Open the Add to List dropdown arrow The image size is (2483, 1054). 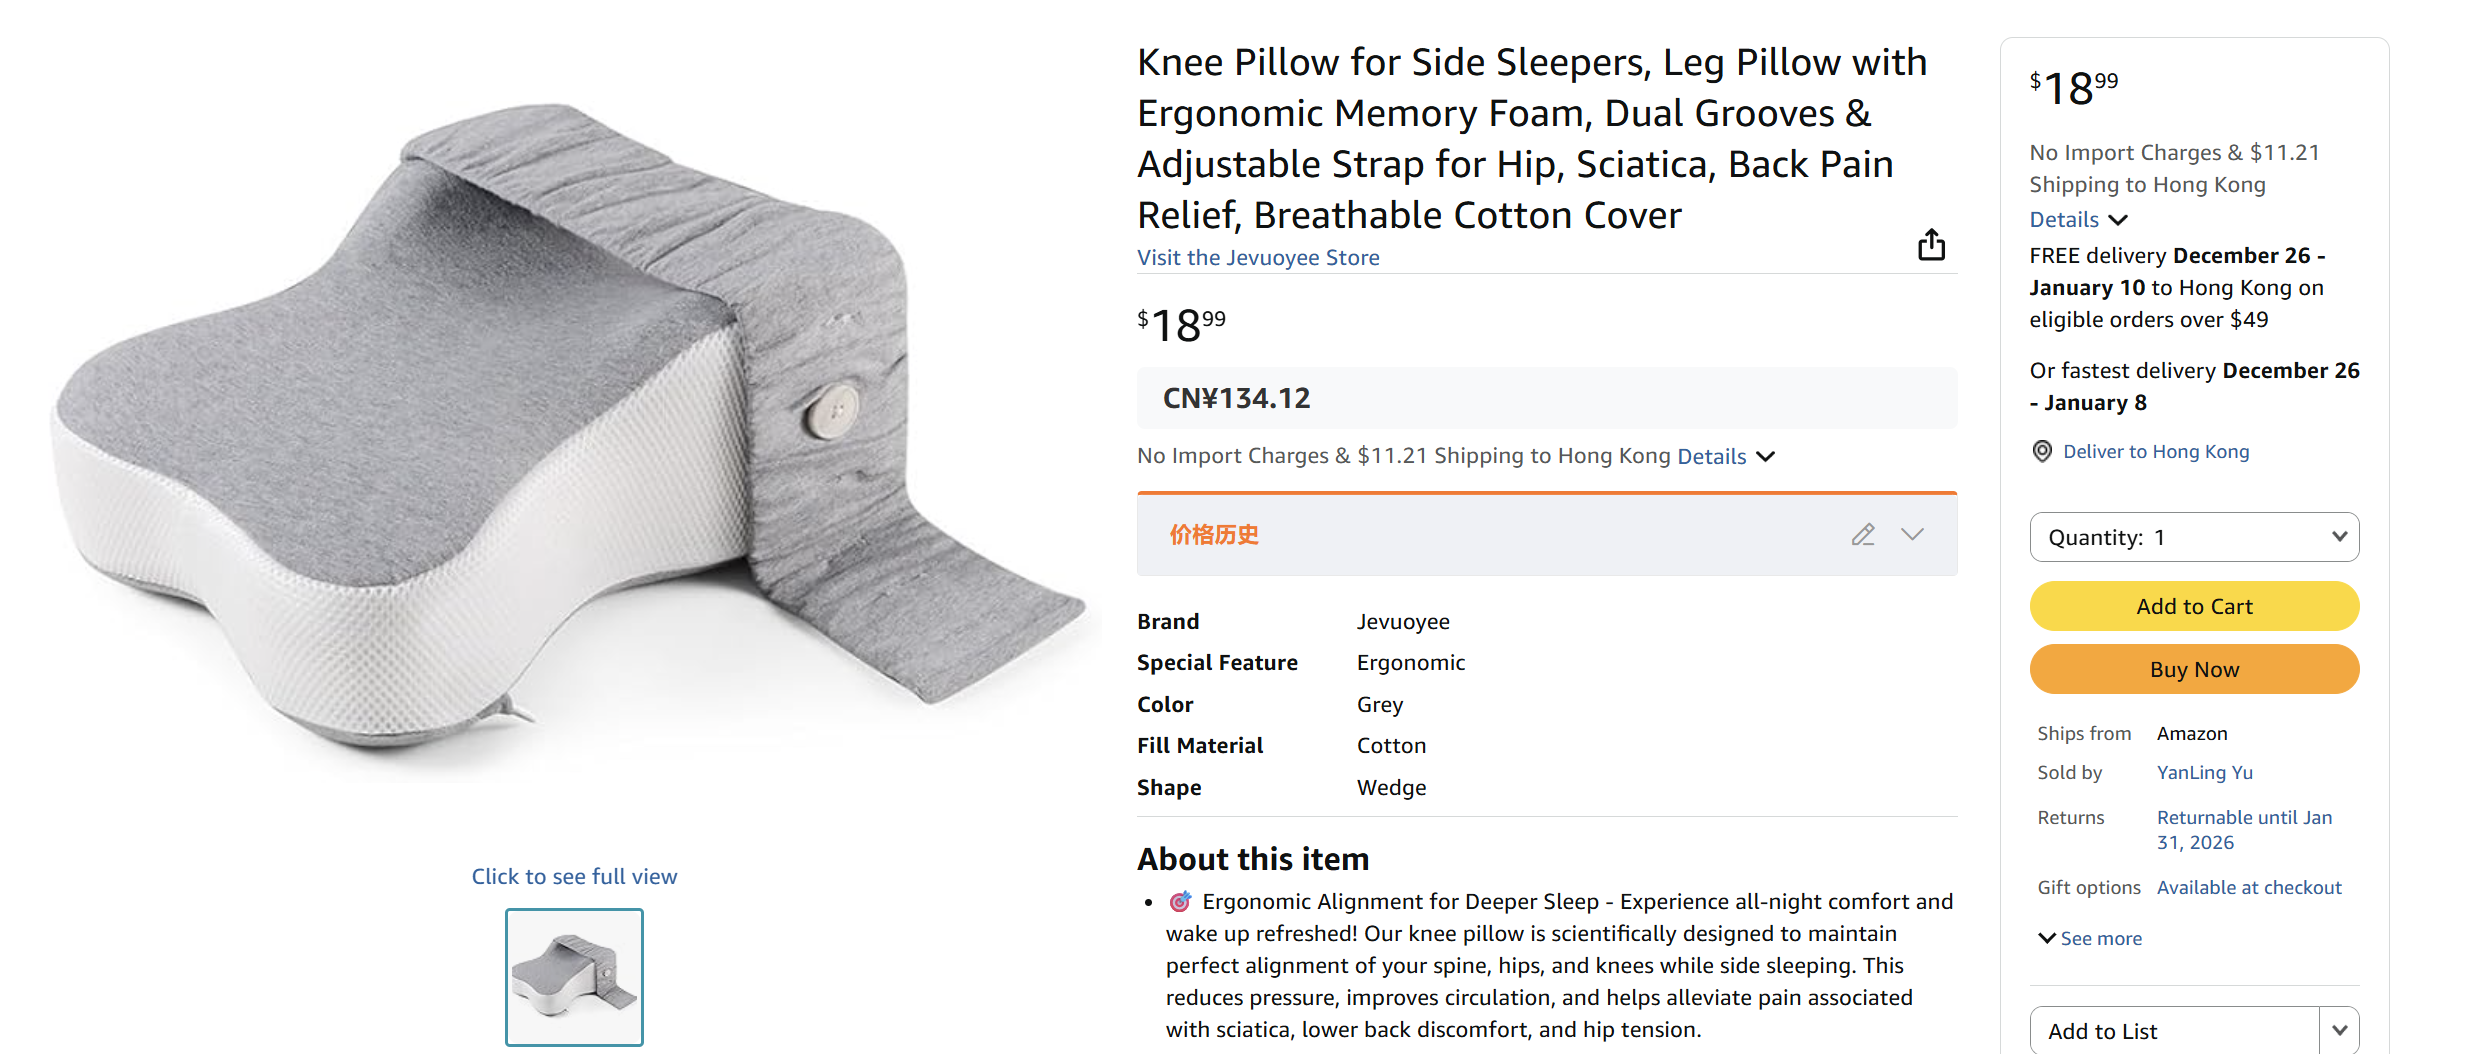[x=2339, y=1029]
